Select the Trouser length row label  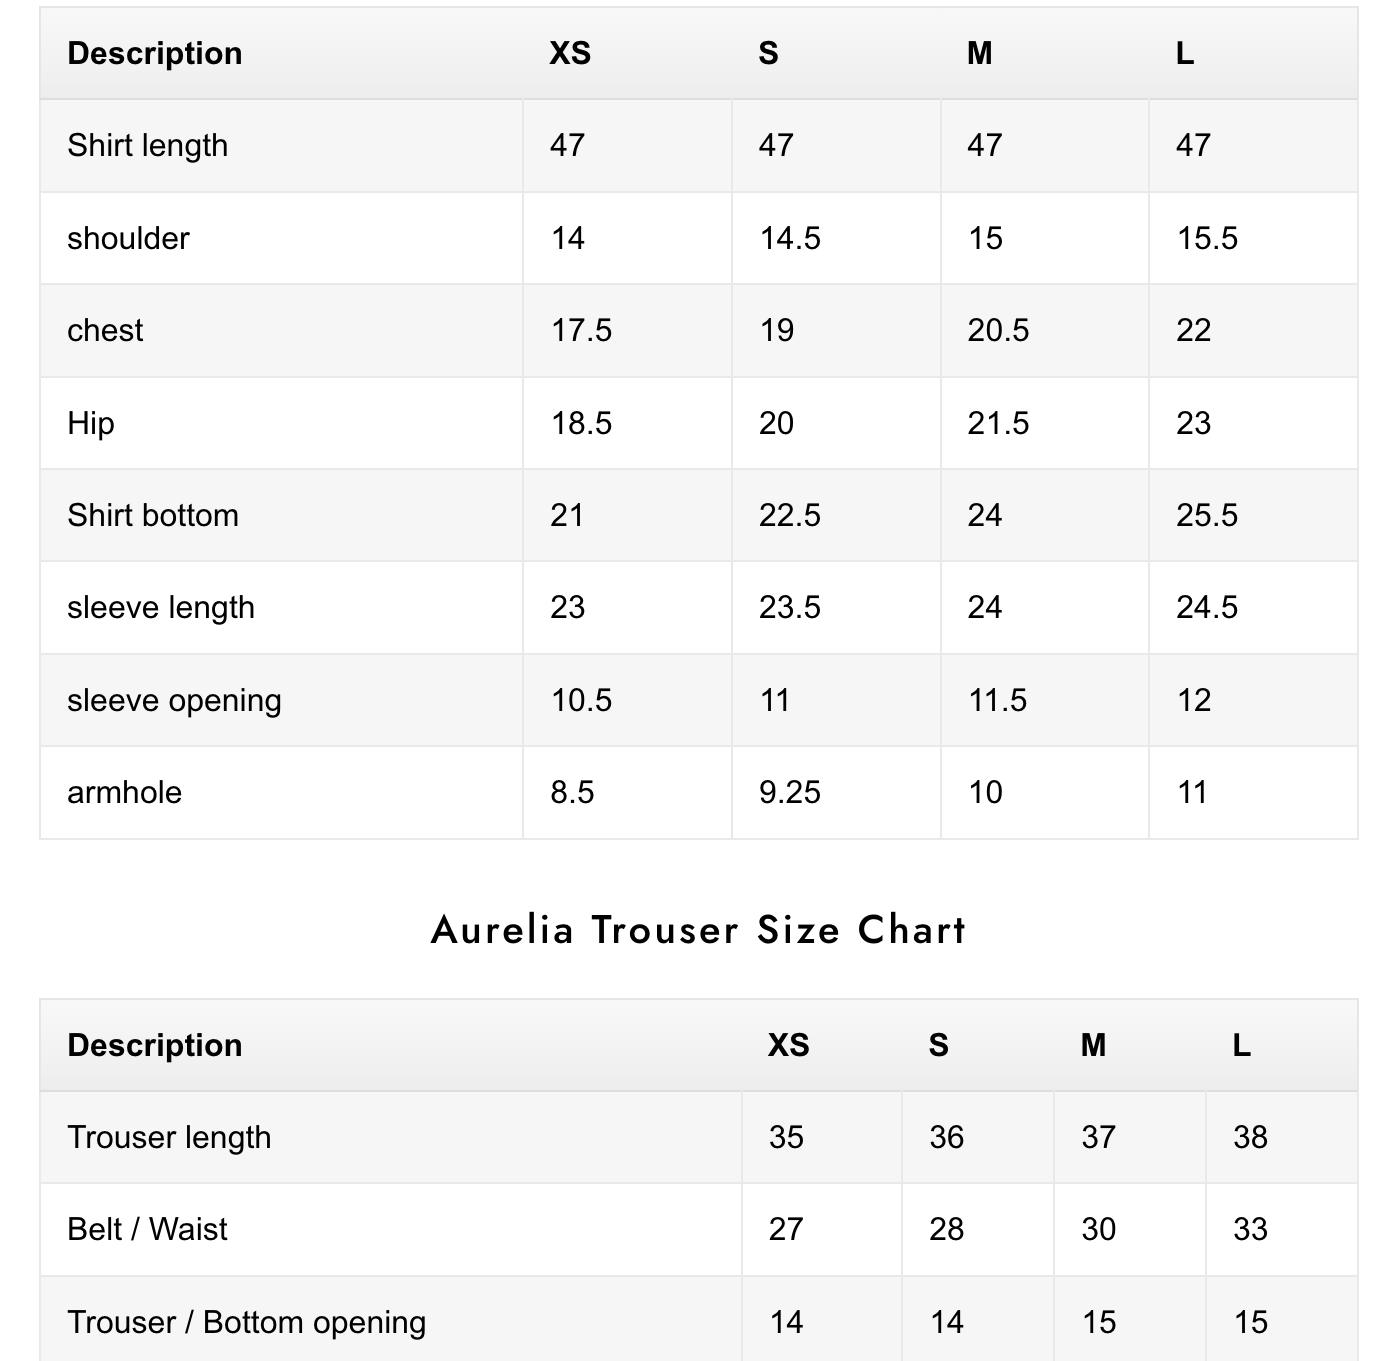tap(169, 1138)
